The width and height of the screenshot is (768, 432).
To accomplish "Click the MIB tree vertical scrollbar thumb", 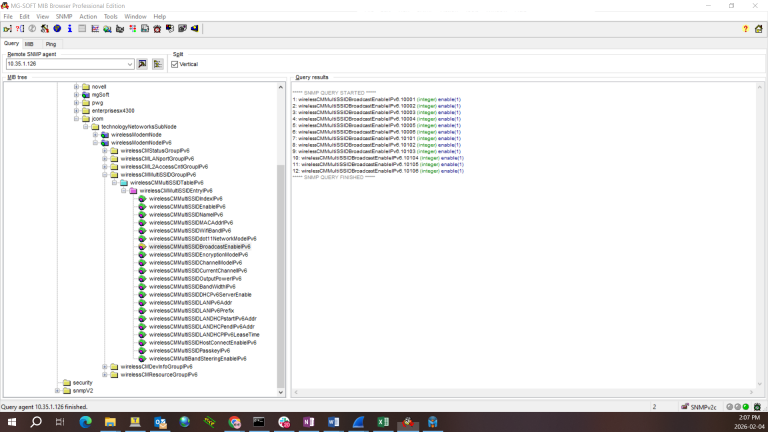I will coord(281,274).
